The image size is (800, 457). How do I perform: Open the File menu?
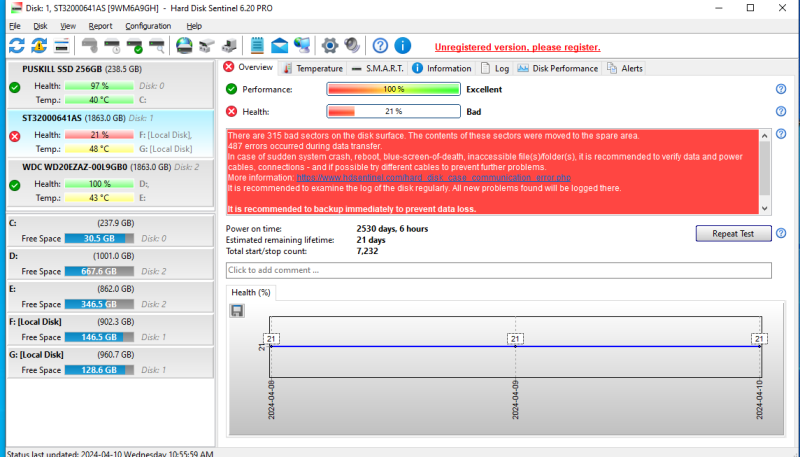point(15,26)
